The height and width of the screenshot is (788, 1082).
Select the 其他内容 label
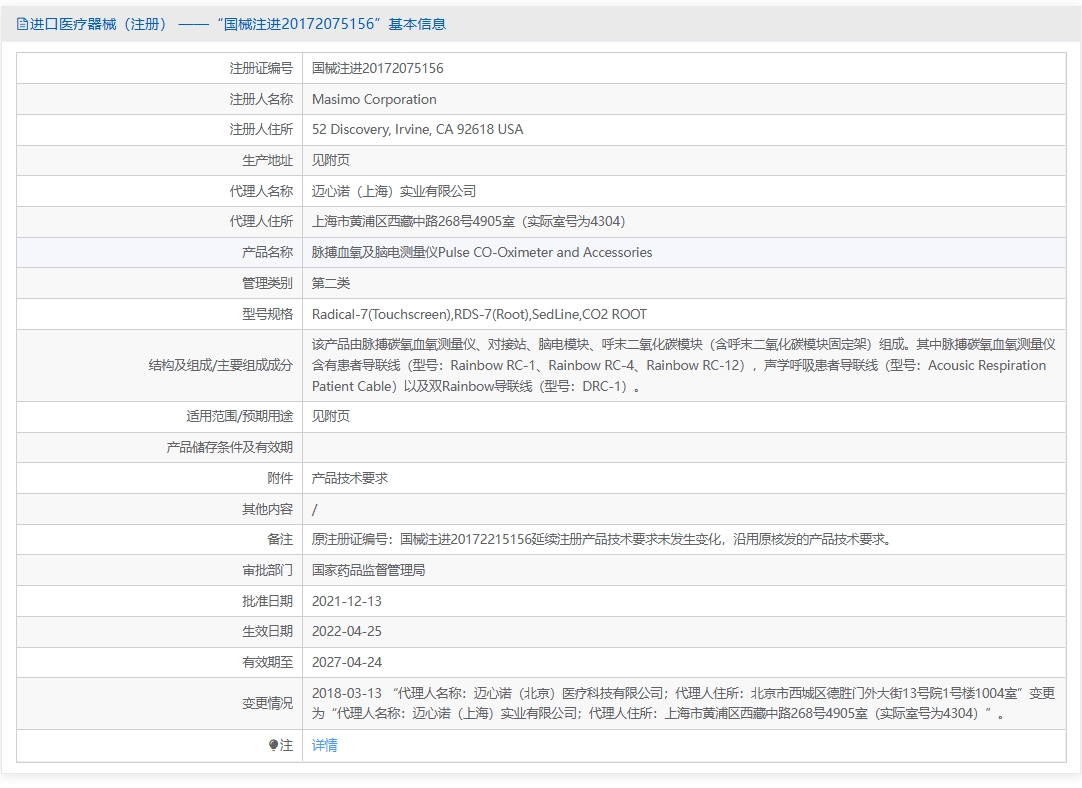click(x=267, y=509)
